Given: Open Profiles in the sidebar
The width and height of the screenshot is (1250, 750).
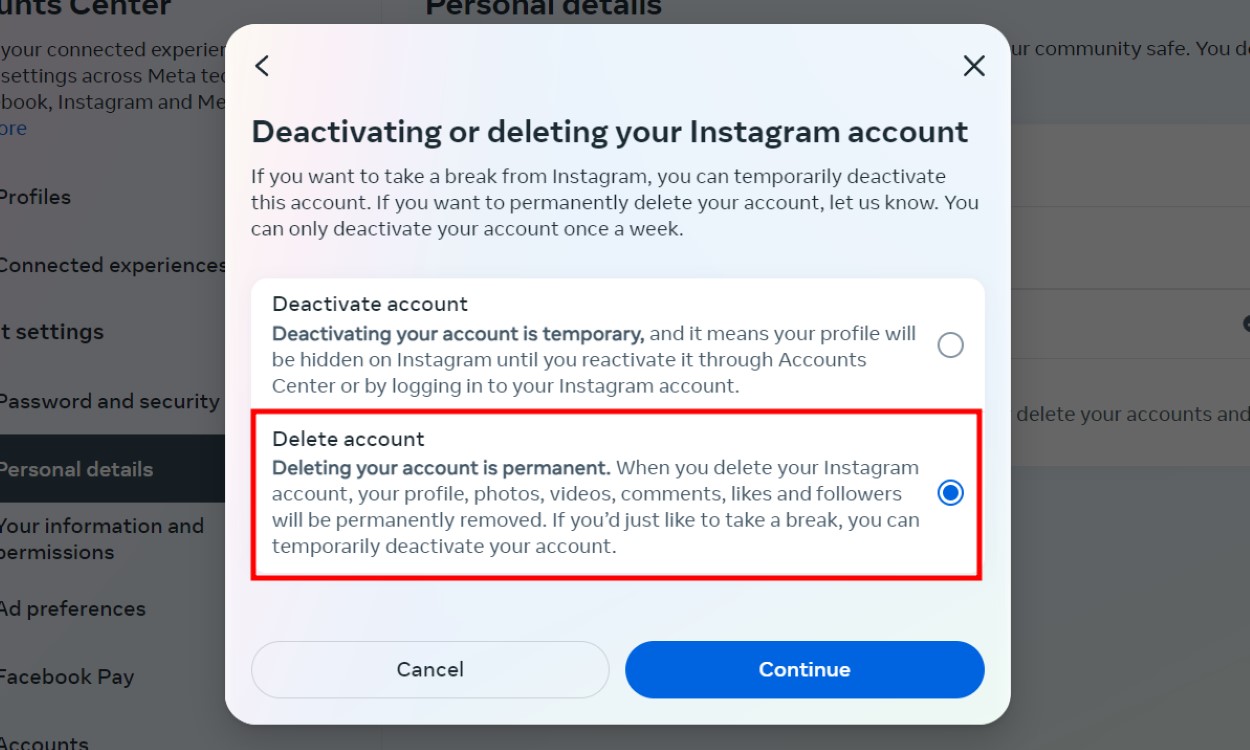Looking at the screenshot, I should (x=35, y=197).
